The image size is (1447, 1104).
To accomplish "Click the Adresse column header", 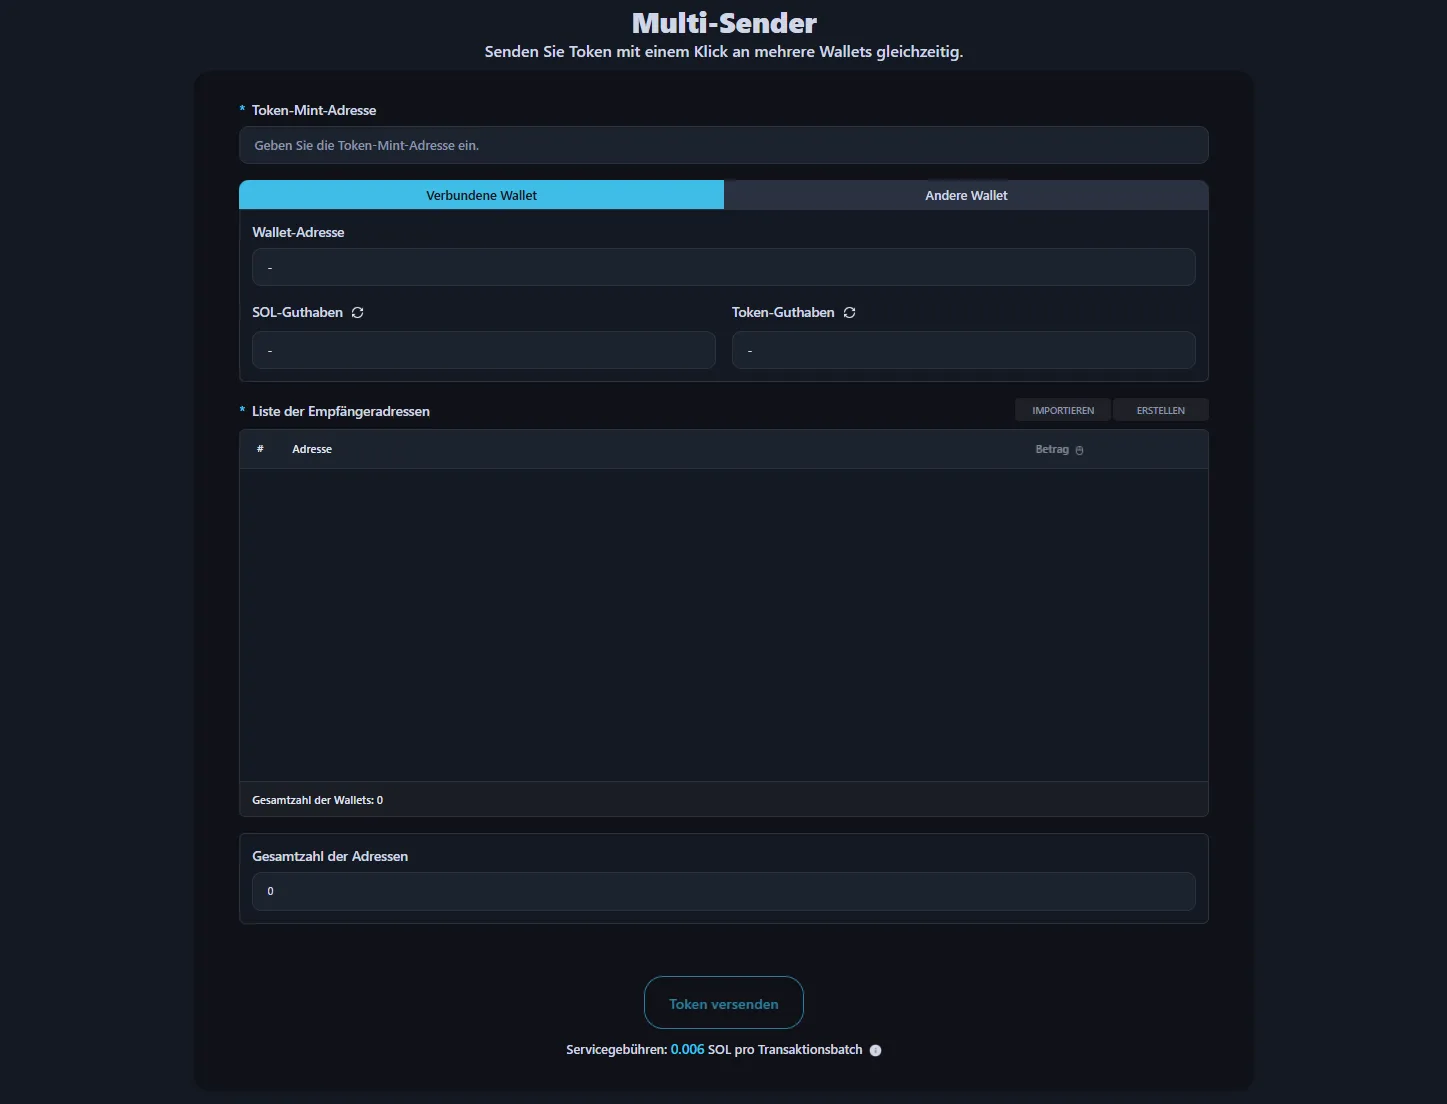I will tap(312, 449).
